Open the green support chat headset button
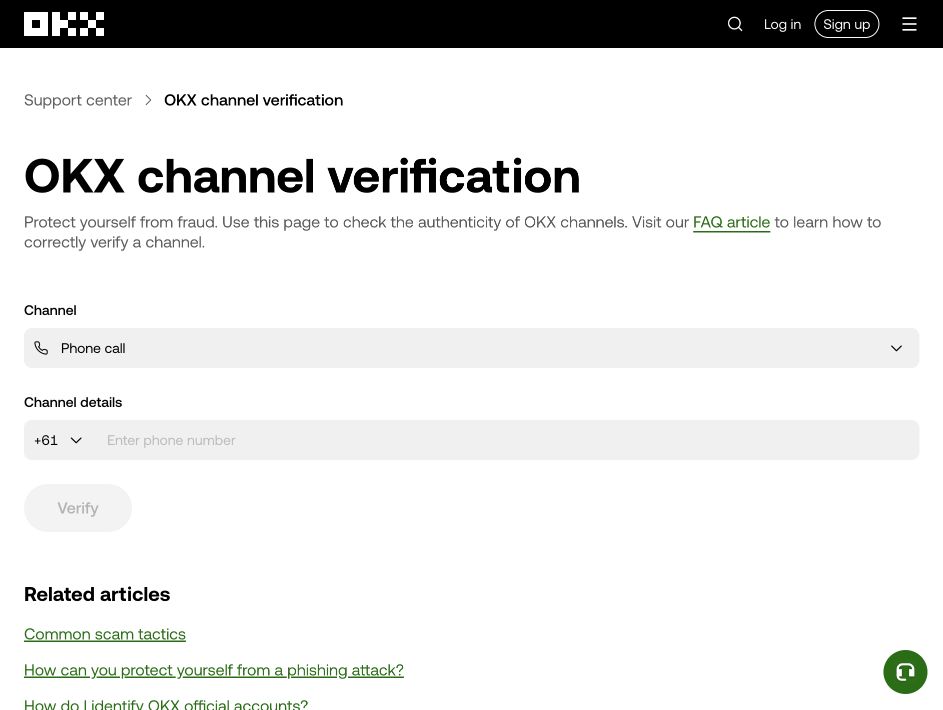The image size is (943, 710). [905, 672]
